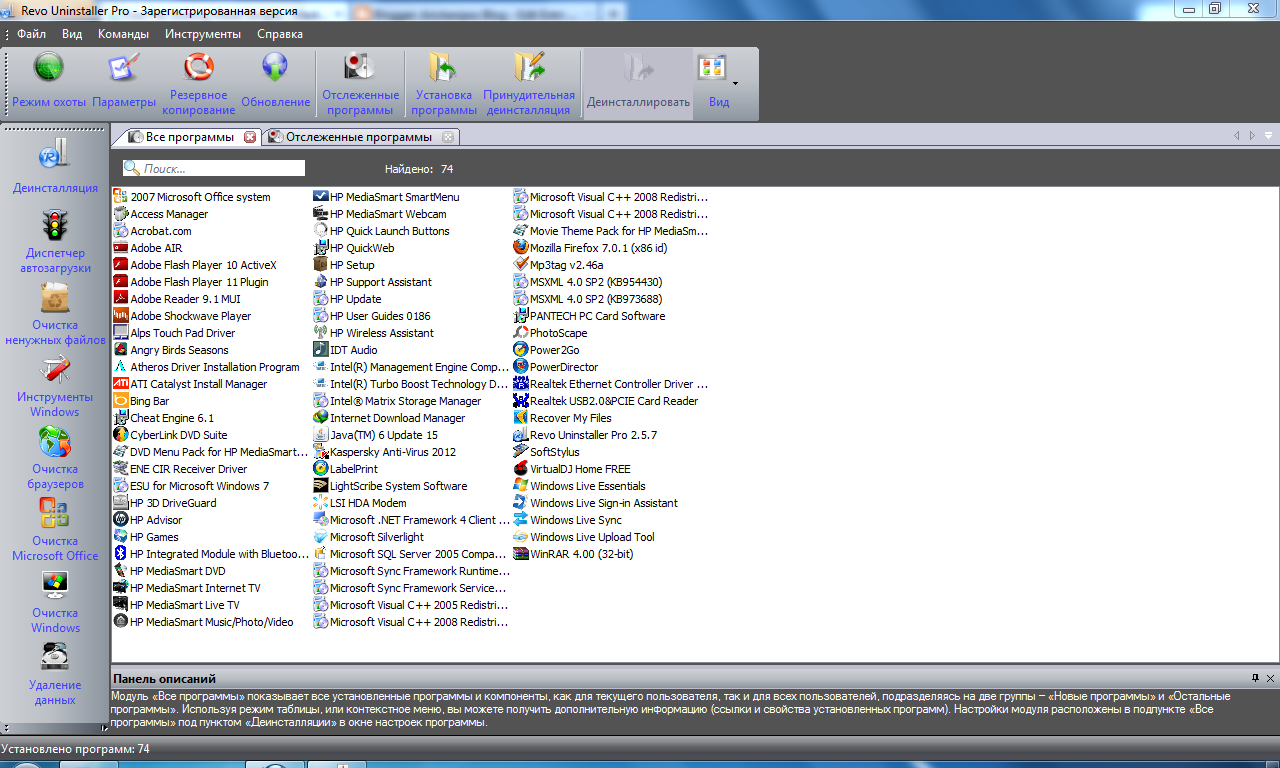Image resolution: width=1280 pixels, height=768 pixels.
Task: Select the WinRAR 4.00 (32-bit) icon
Action: 521,554
